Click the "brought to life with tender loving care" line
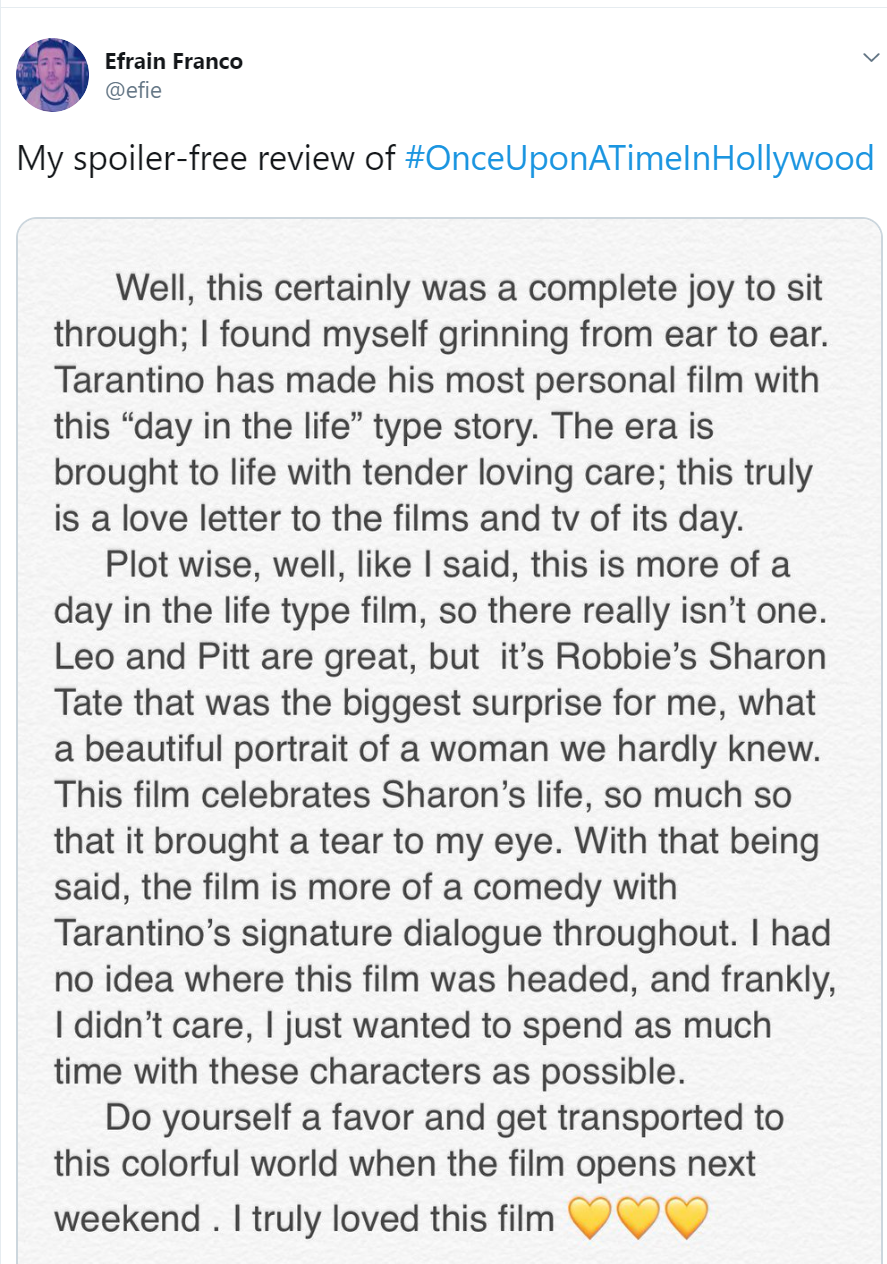 (x=434, y=473)
